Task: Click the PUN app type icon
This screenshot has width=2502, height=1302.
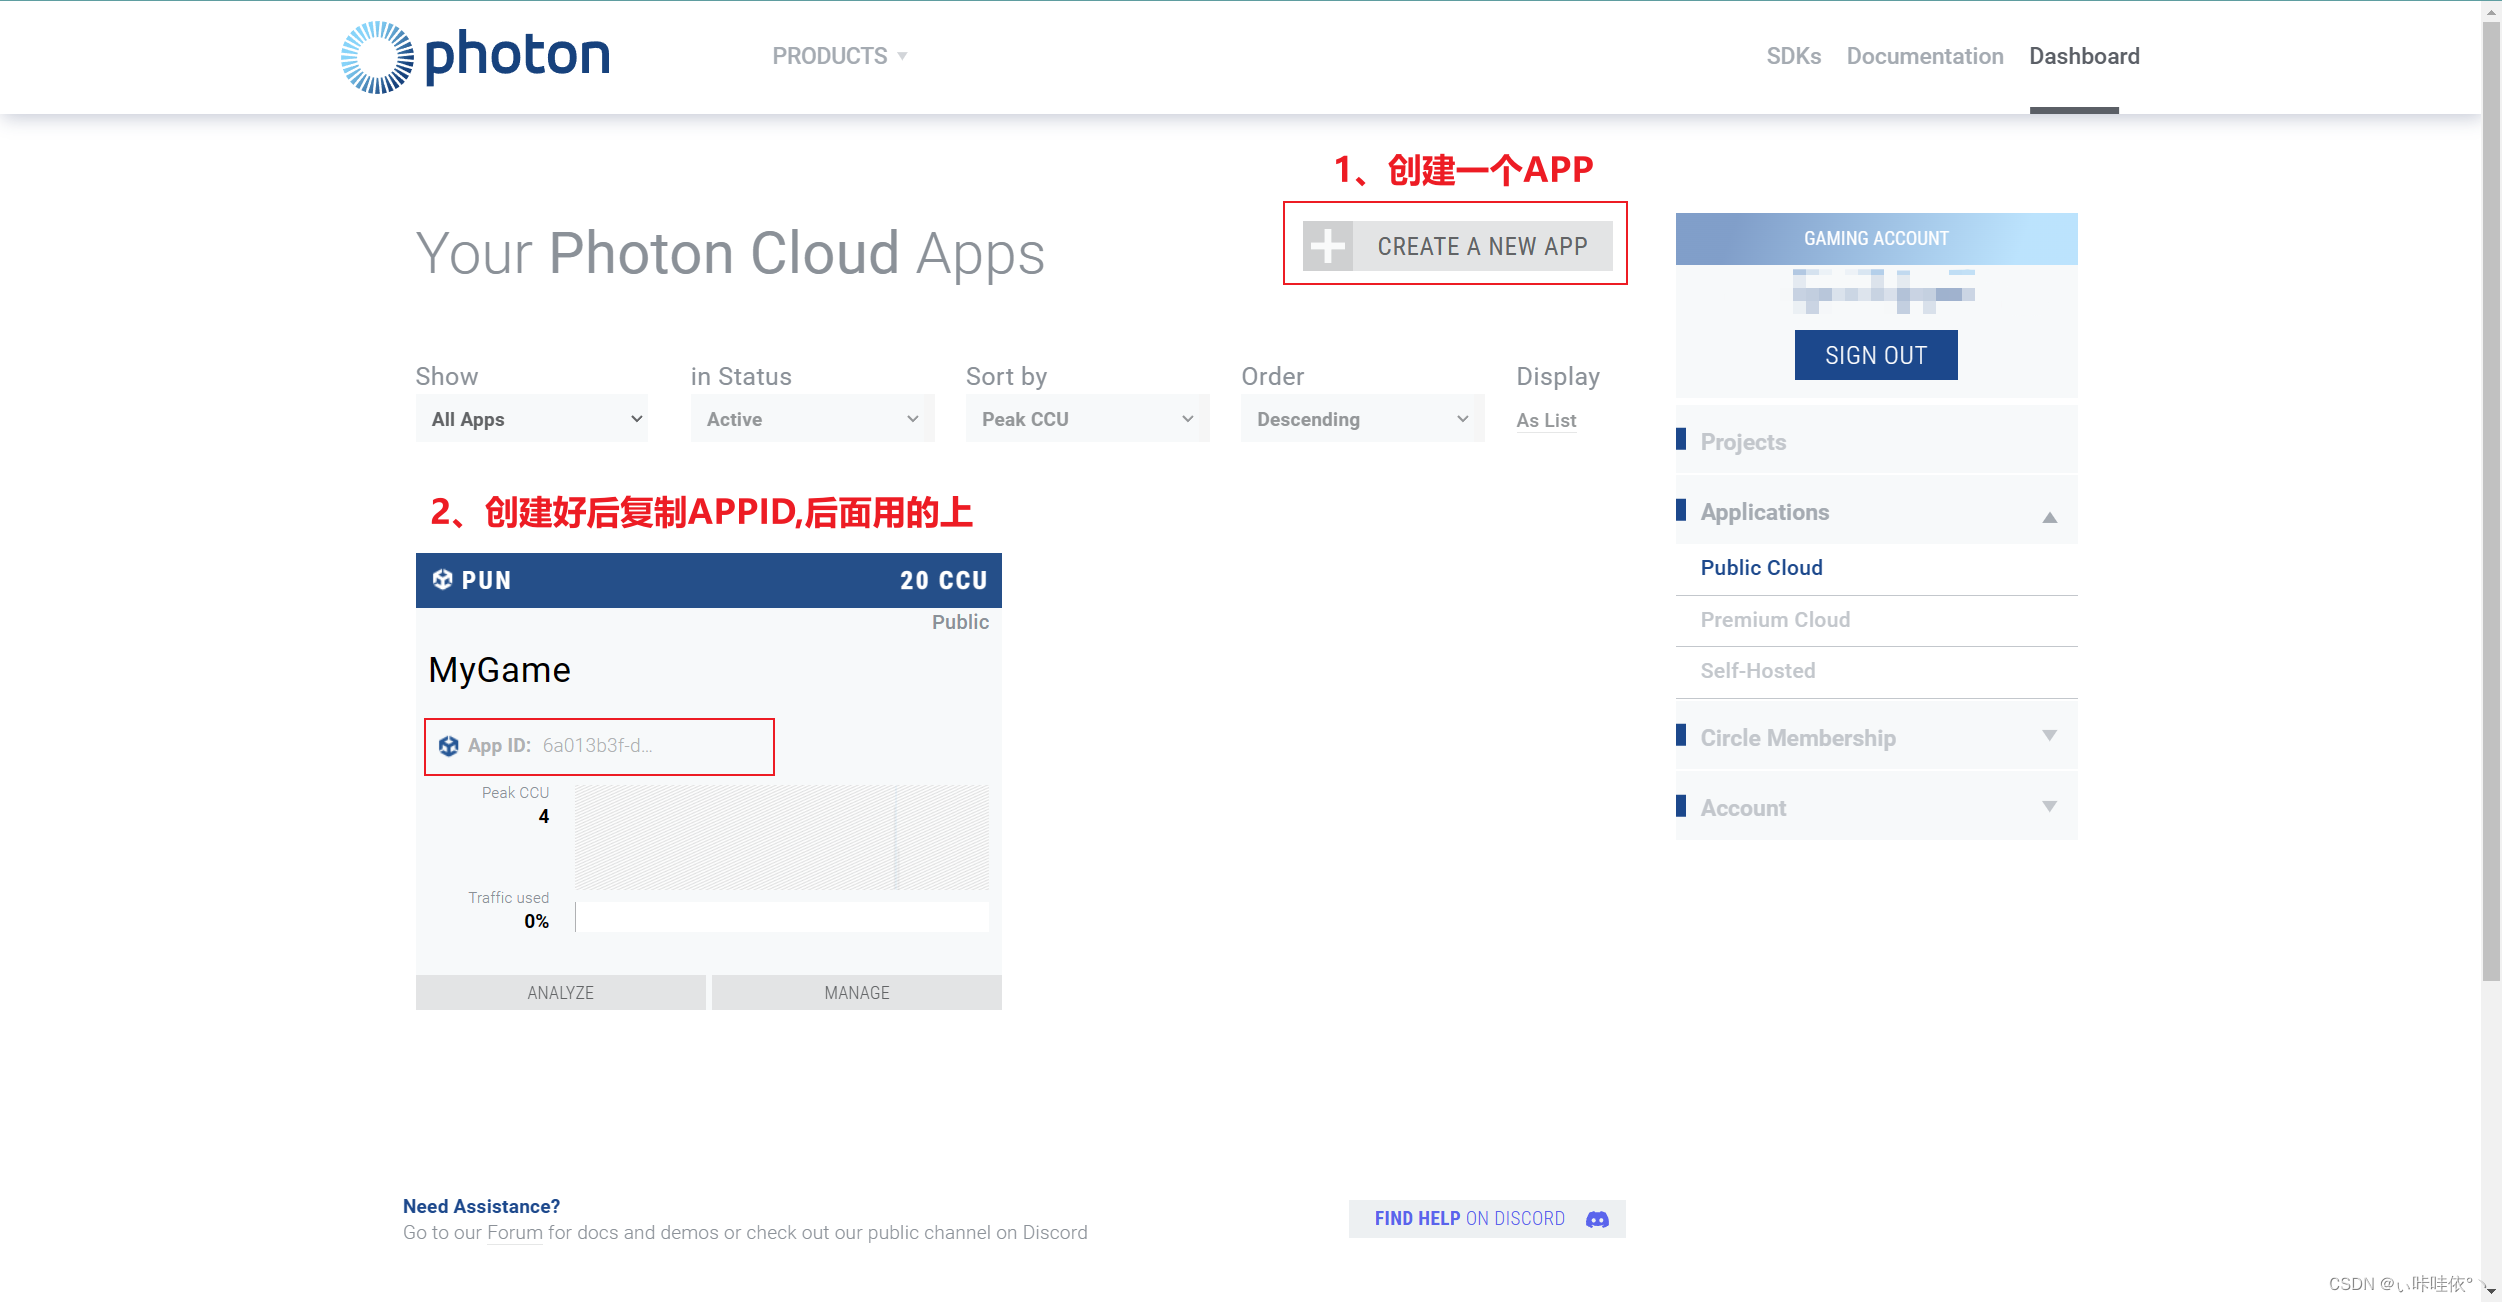Action: point(443,579)
